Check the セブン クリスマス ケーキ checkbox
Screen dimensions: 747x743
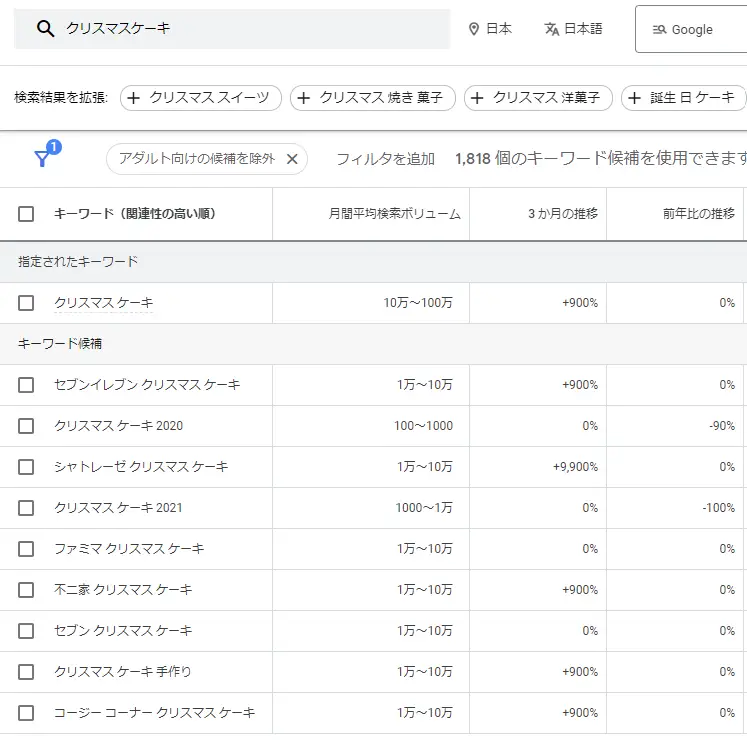coord(26,631)
